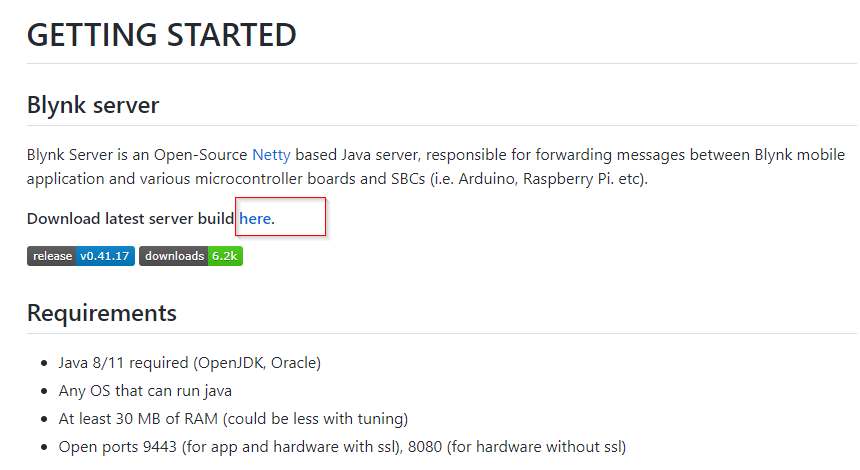Click the 6.2k download count badge
The height and width of the screenshot is (470, 860).
coord(224,256)
